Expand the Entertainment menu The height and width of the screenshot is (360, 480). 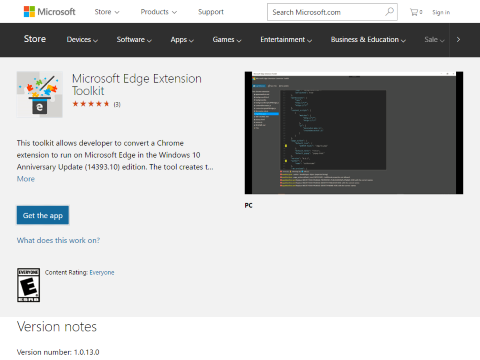(286, 40)
